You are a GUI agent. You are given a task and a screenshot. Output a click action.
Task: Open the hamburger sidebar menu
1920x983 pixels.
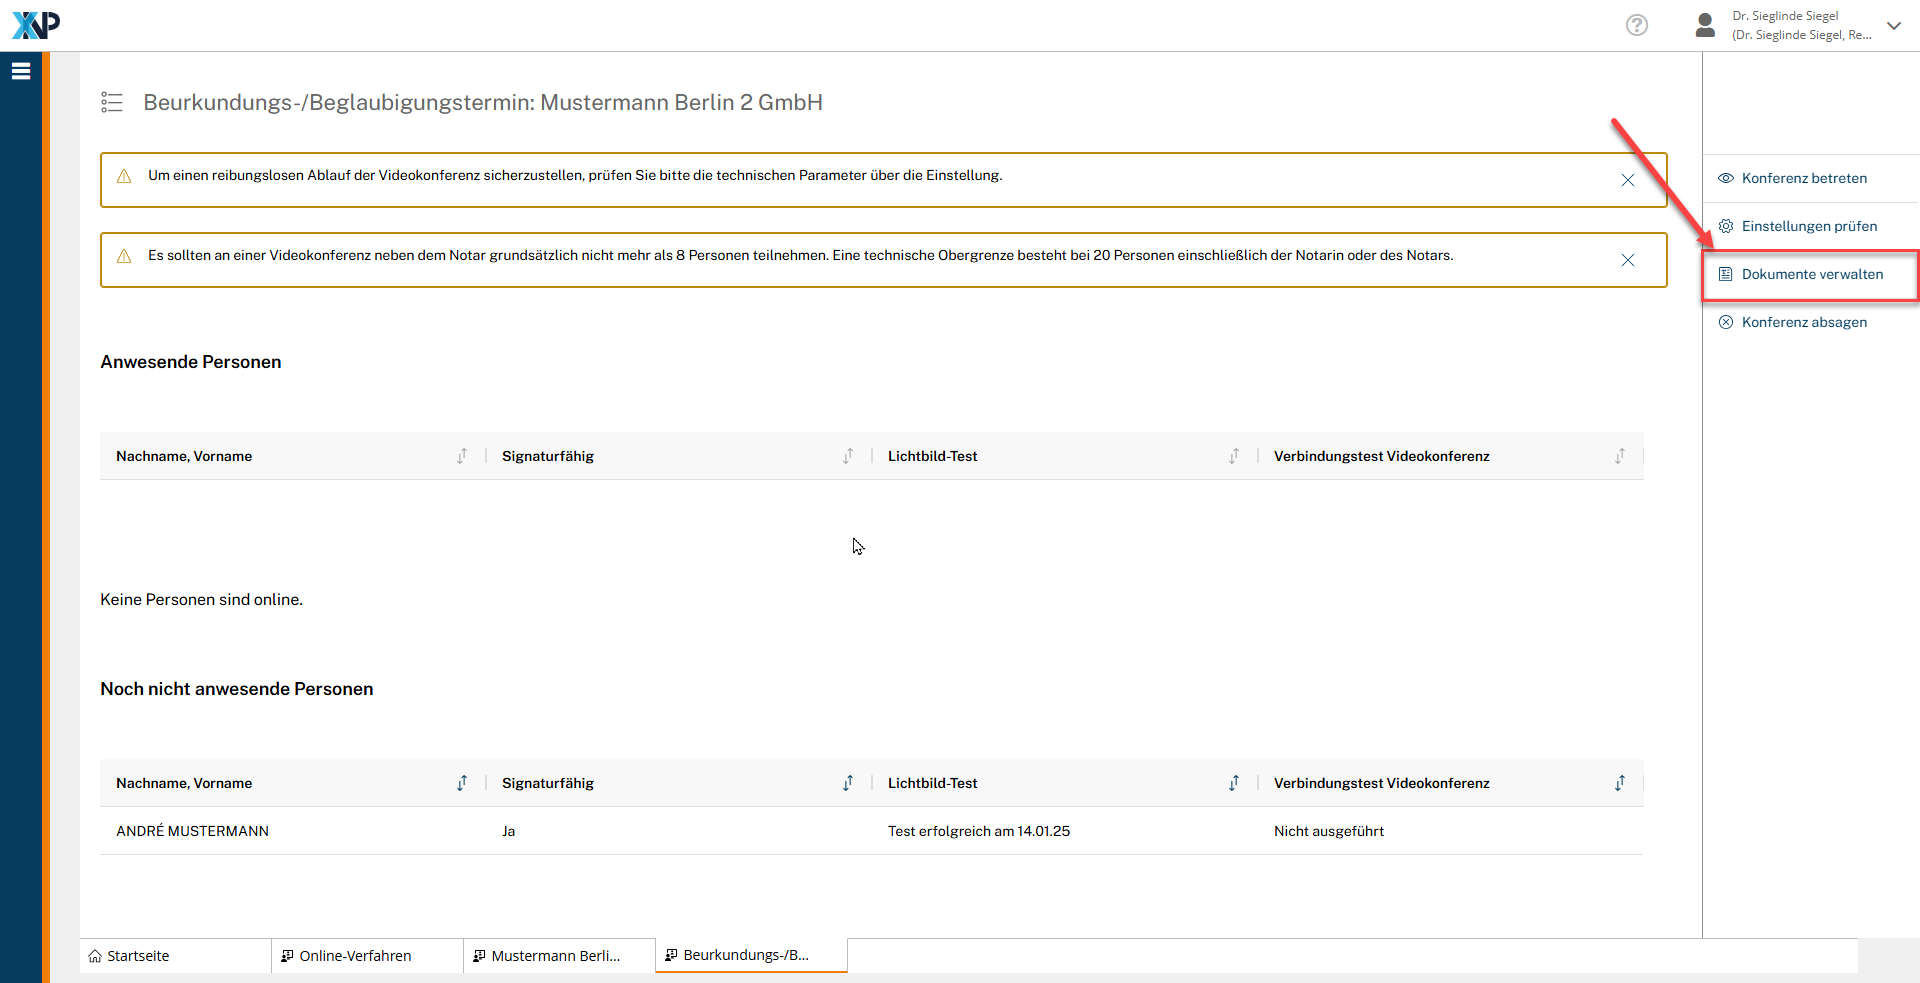coord(21,71)
